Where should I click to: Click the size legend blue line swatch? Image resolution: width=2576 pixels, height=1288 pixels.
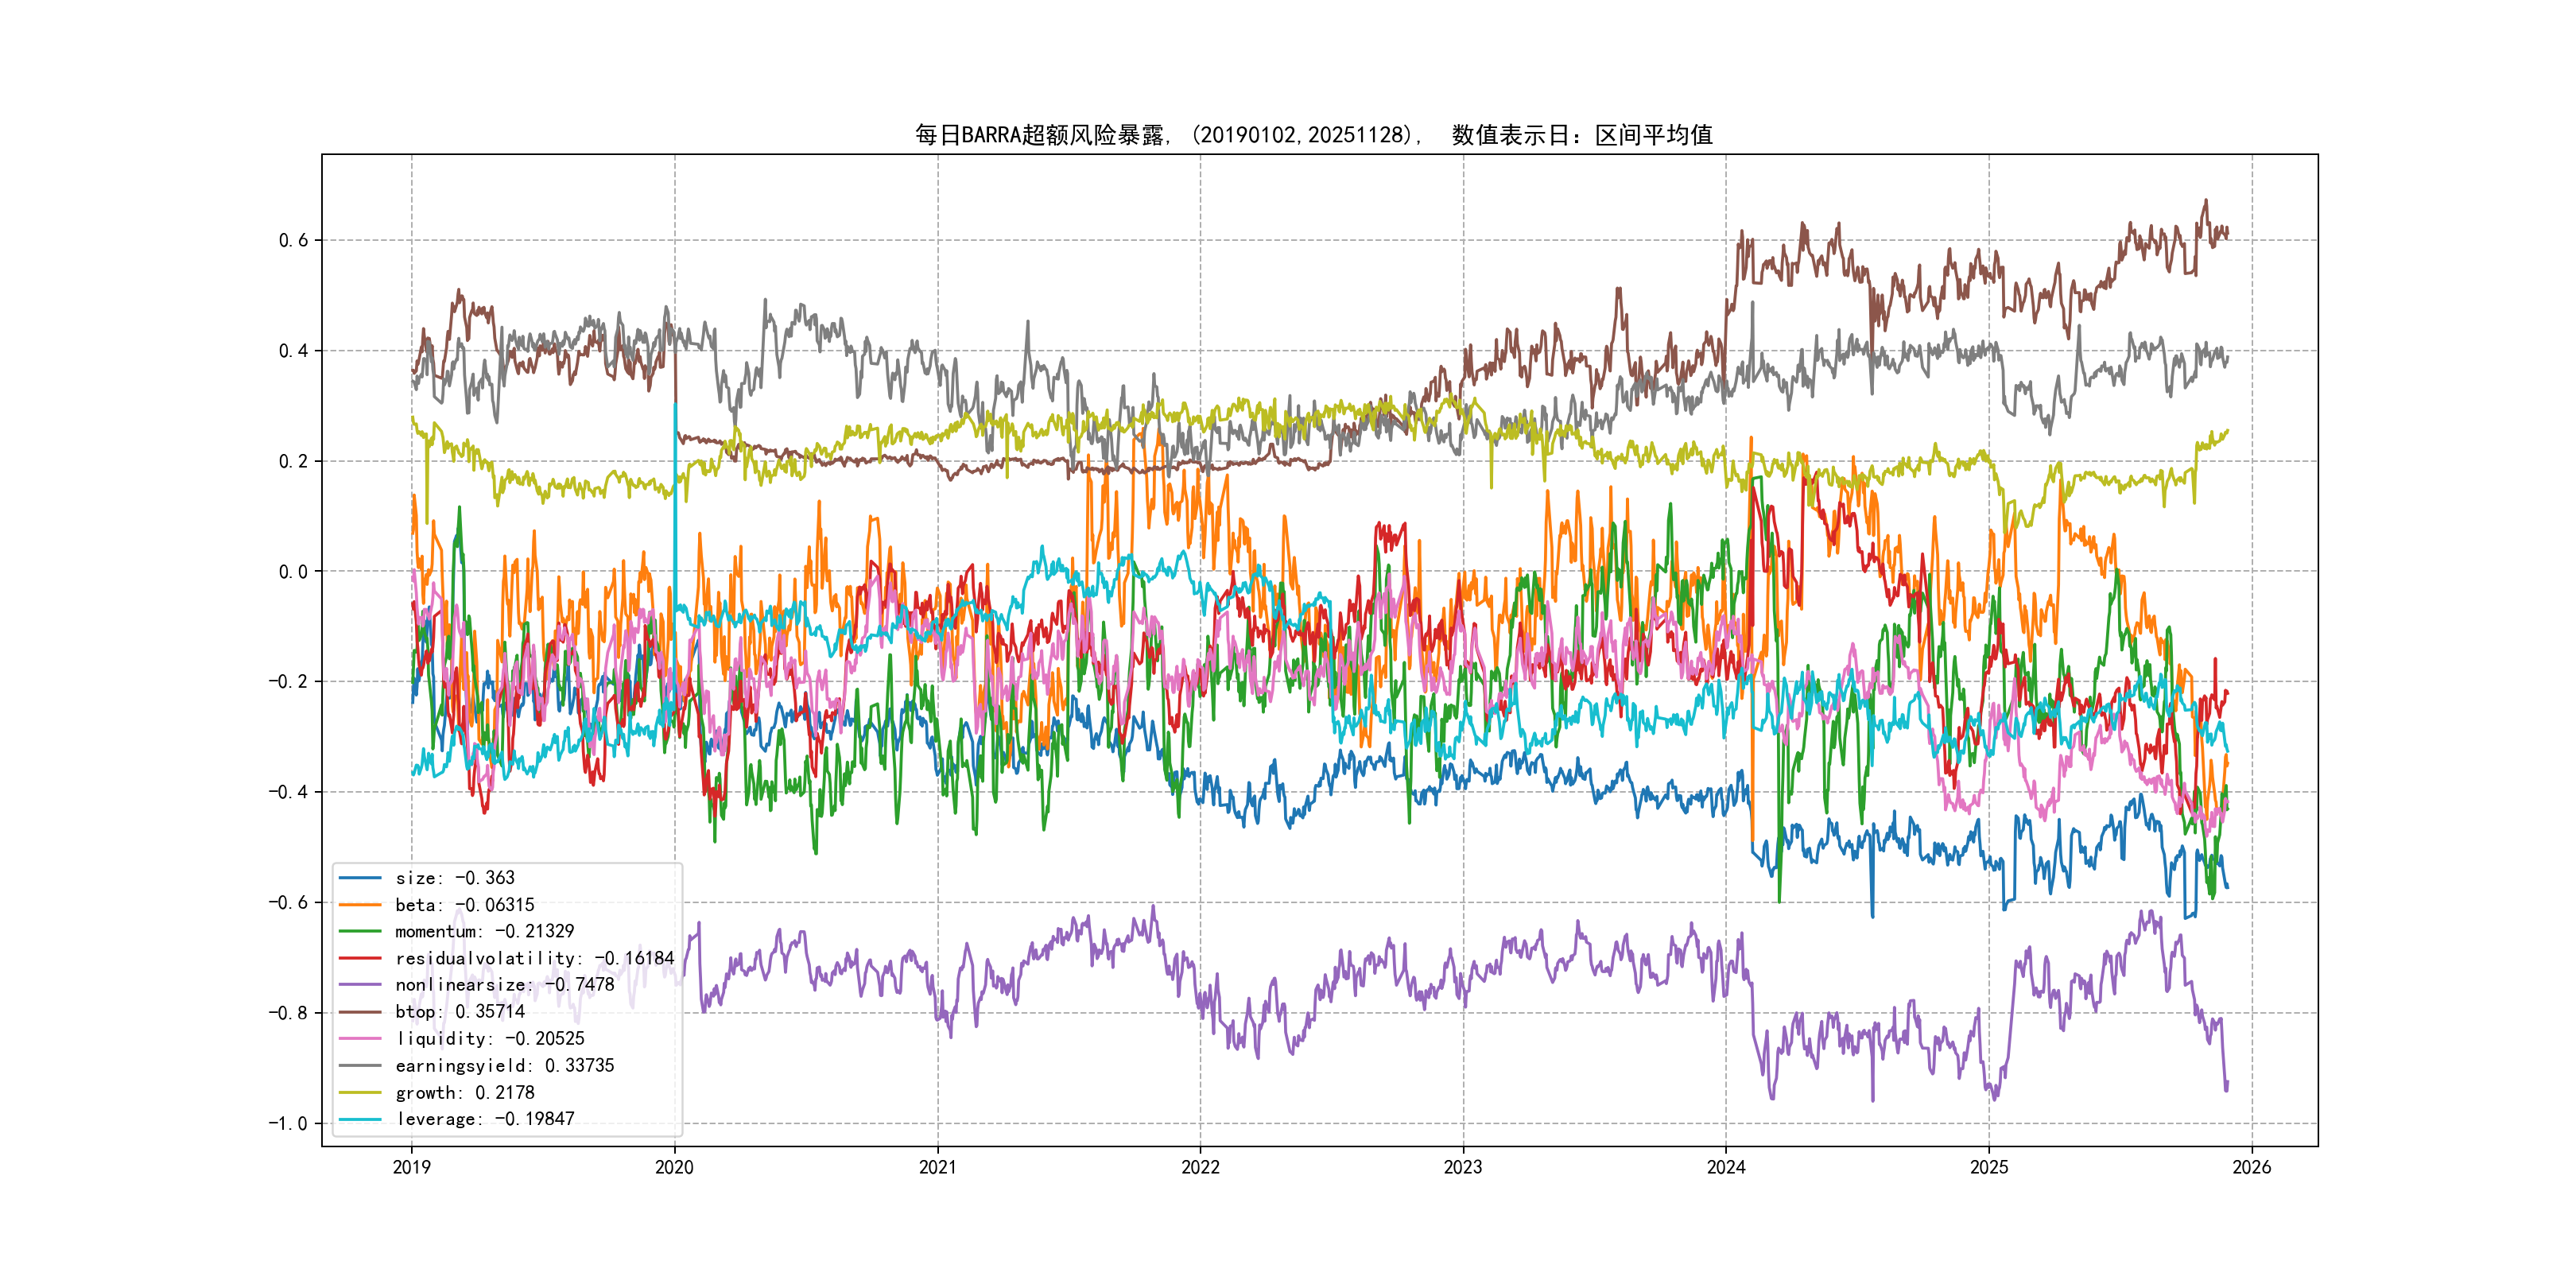tap(360, 878)
